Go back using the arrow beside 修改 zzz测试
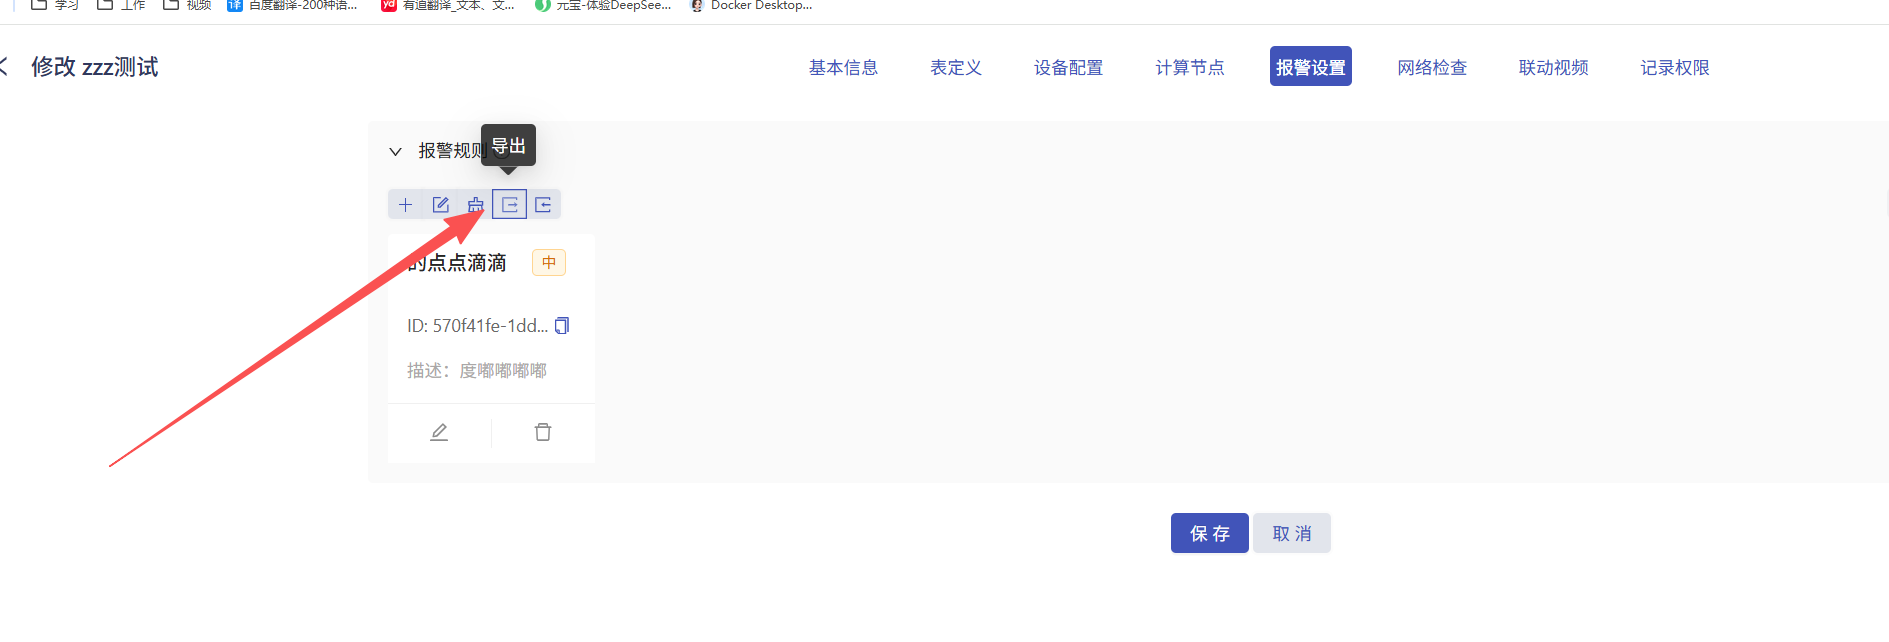Image resolution: width=1889 pixels, height=642 pixels. pos(4,67)
